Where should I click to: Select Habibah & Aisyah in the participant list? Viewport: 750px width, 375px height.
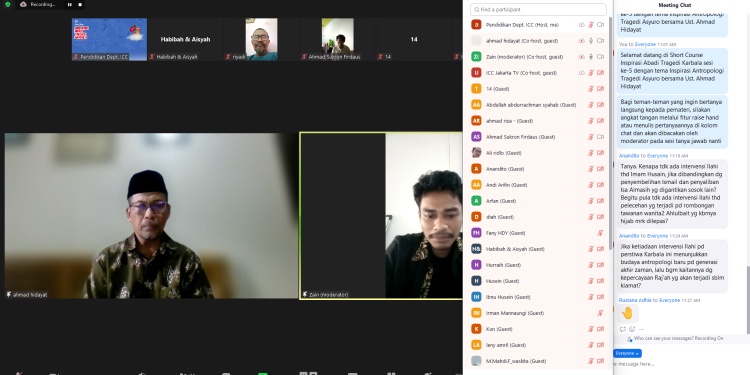tap(538, 249)
